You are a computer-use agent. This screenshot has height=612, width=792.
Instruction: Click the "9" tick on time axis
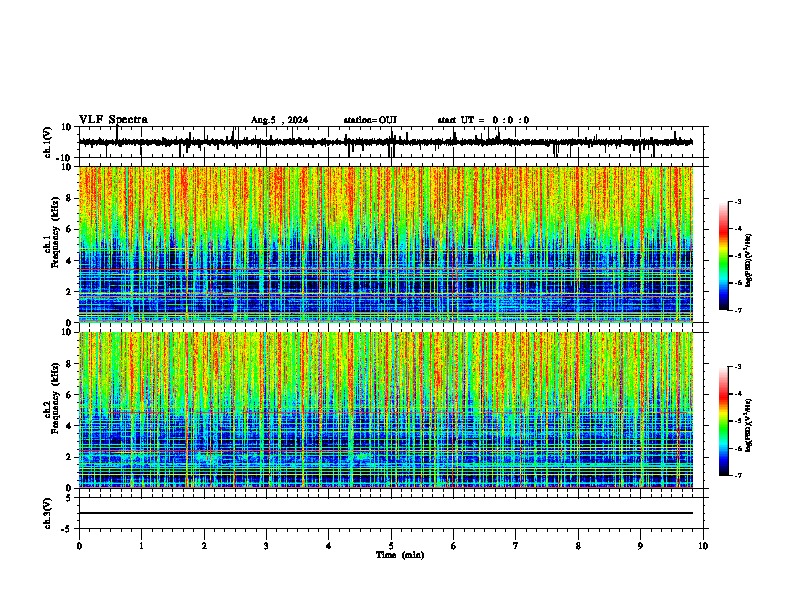640,546
